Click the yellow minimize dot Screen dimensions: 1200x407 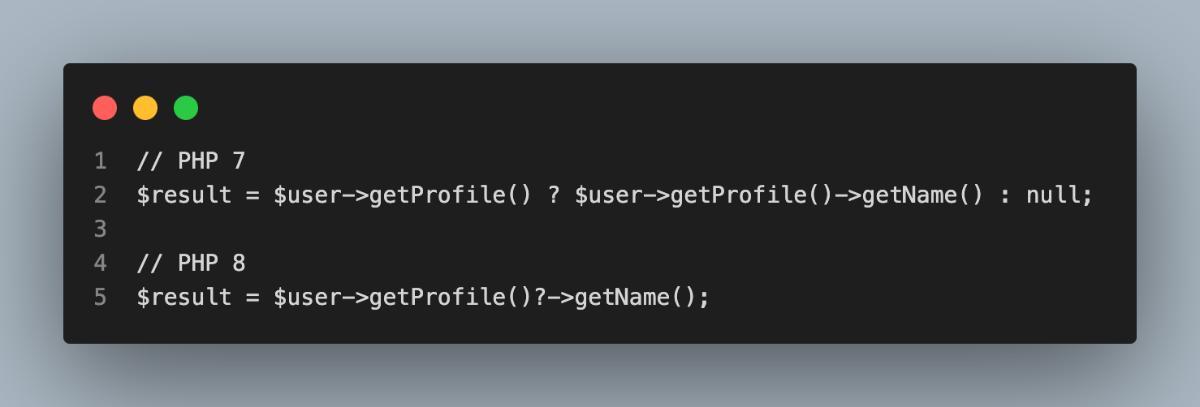(145, 107)
